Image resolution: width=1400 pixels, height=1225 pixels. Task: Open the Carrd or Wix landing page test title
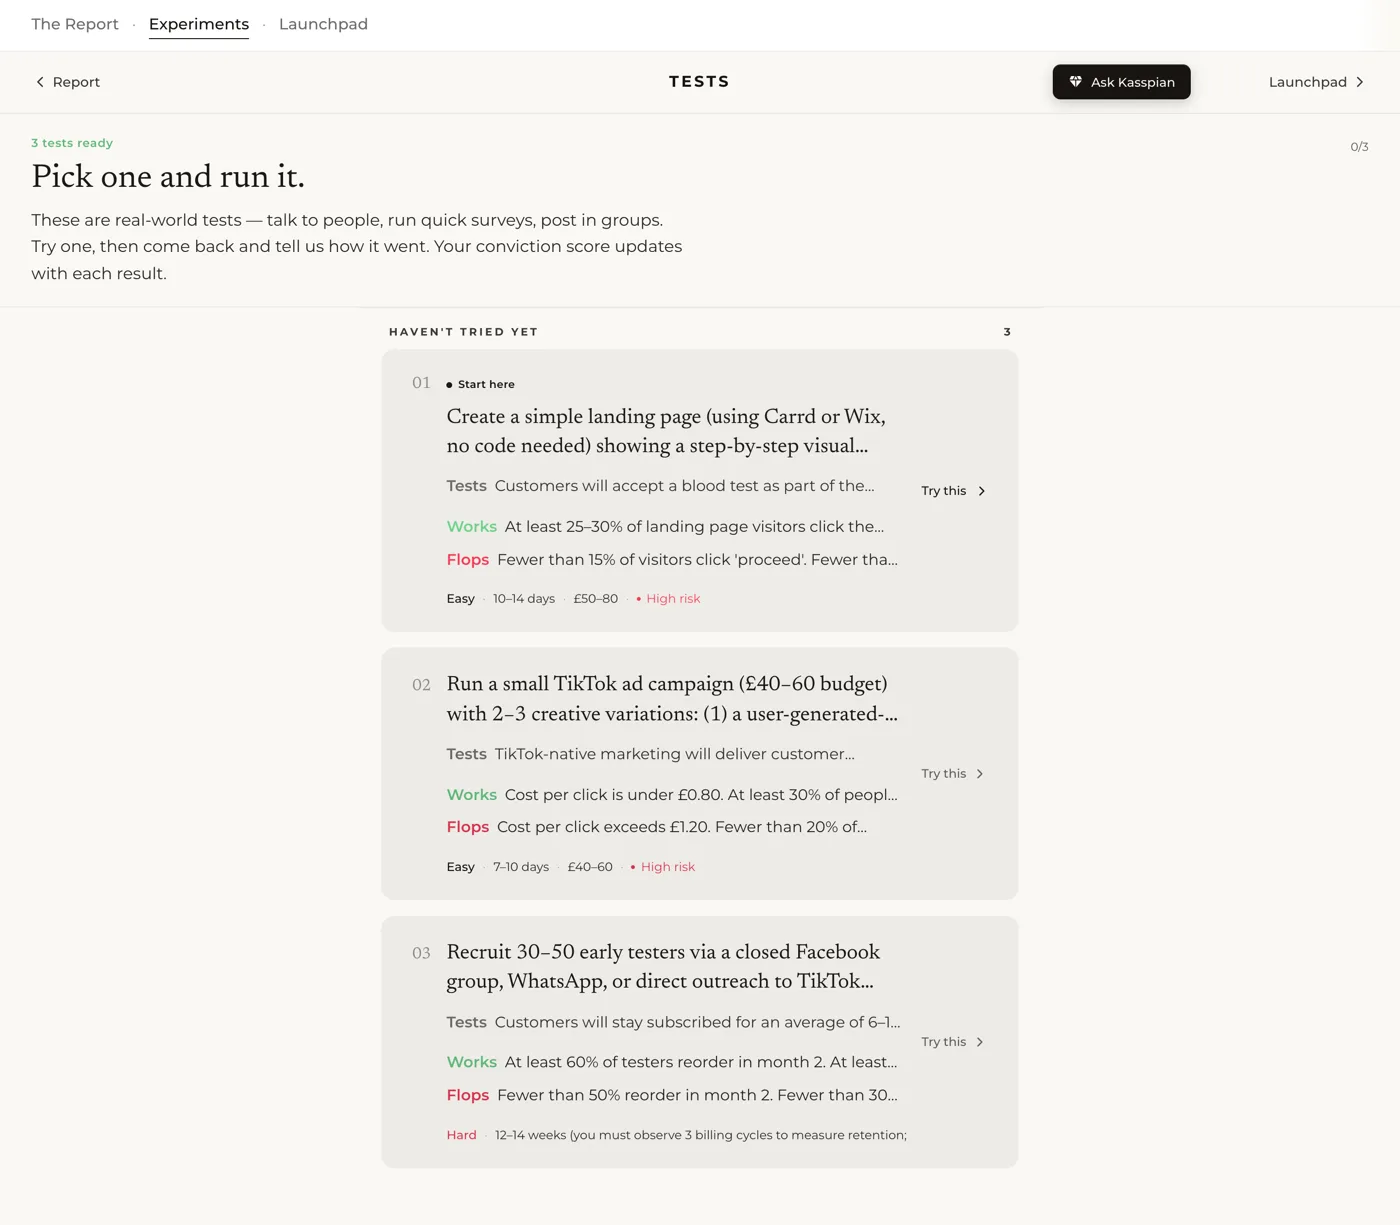tap(666, 431)
